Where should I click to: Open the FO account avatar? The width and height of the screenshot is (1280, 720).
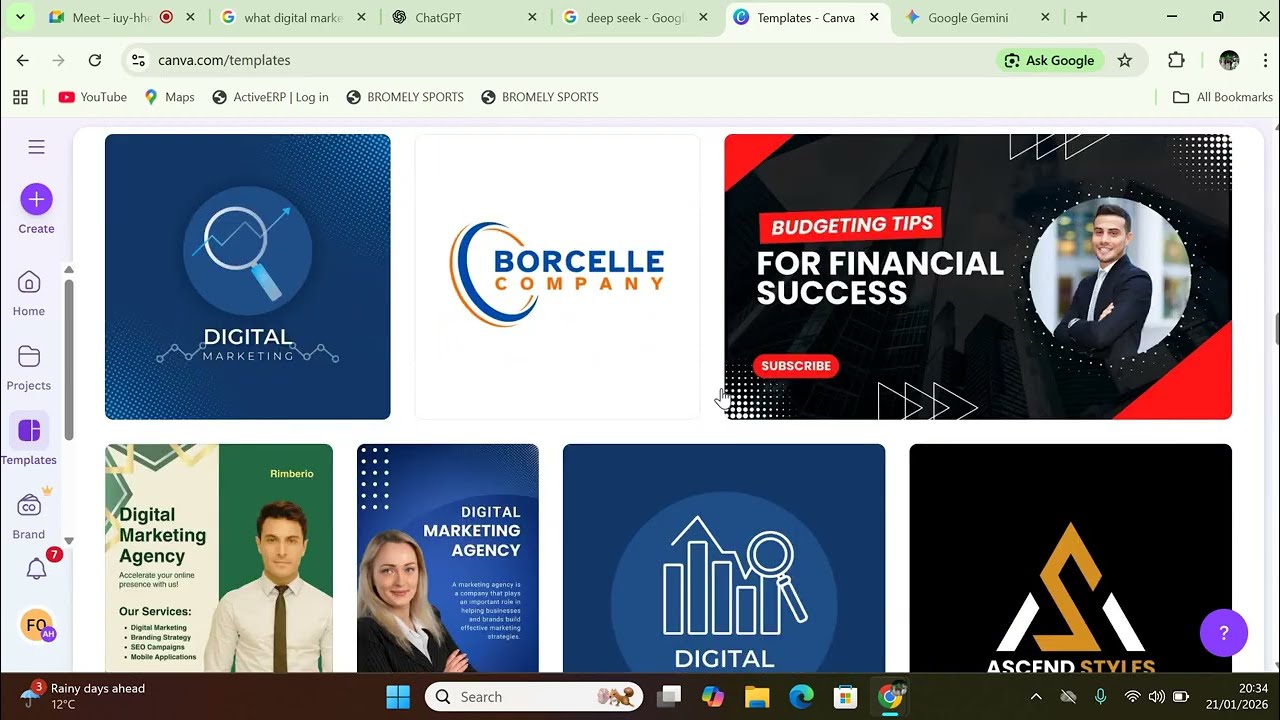(x=37, y=626)
